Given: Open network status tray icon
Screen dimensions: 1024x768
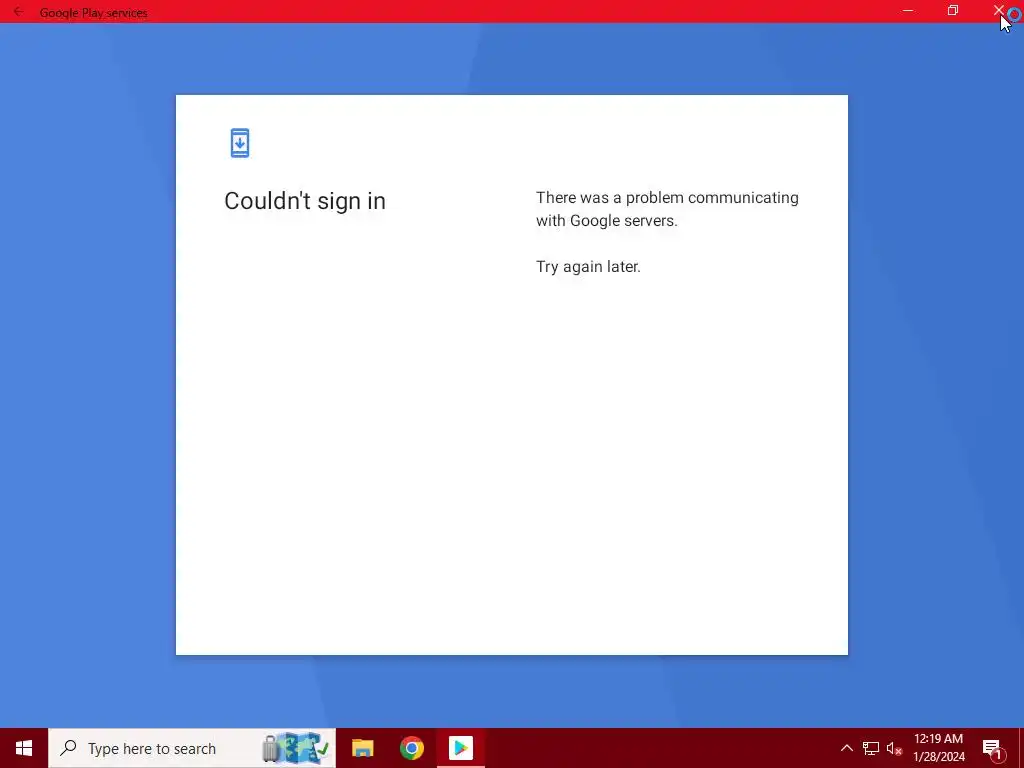Looking at the screenshot, I should (871, 748).
